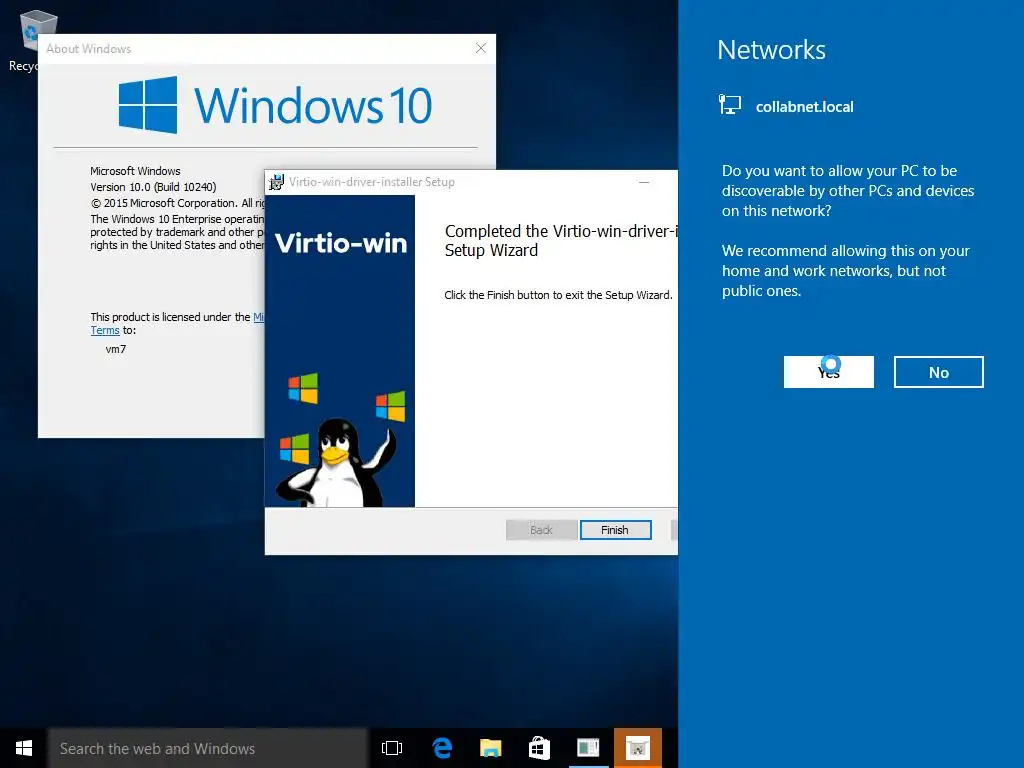This screenshot has height=768, width=1024.
Task: Click the collabnet.local network name
Action: [805, 107]
